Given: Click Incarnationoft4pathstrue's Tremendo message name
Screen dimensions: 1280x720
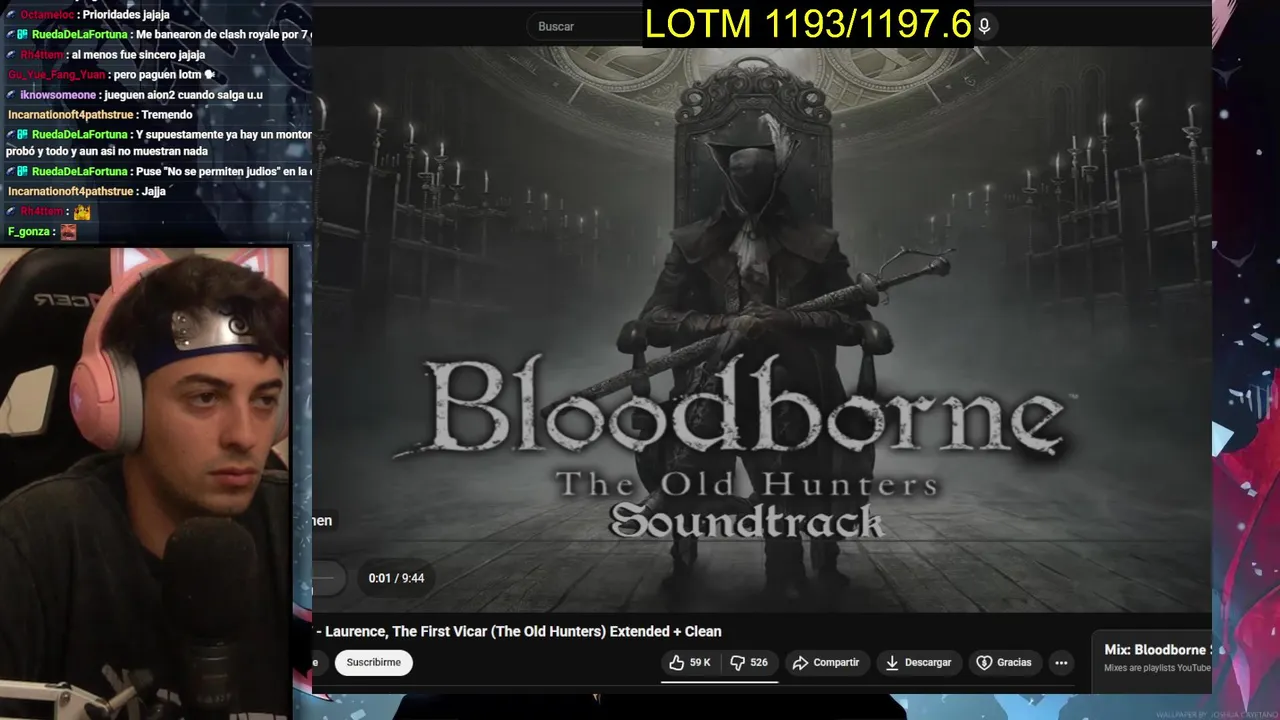Looking at the screenshot, I should (70, 115).
